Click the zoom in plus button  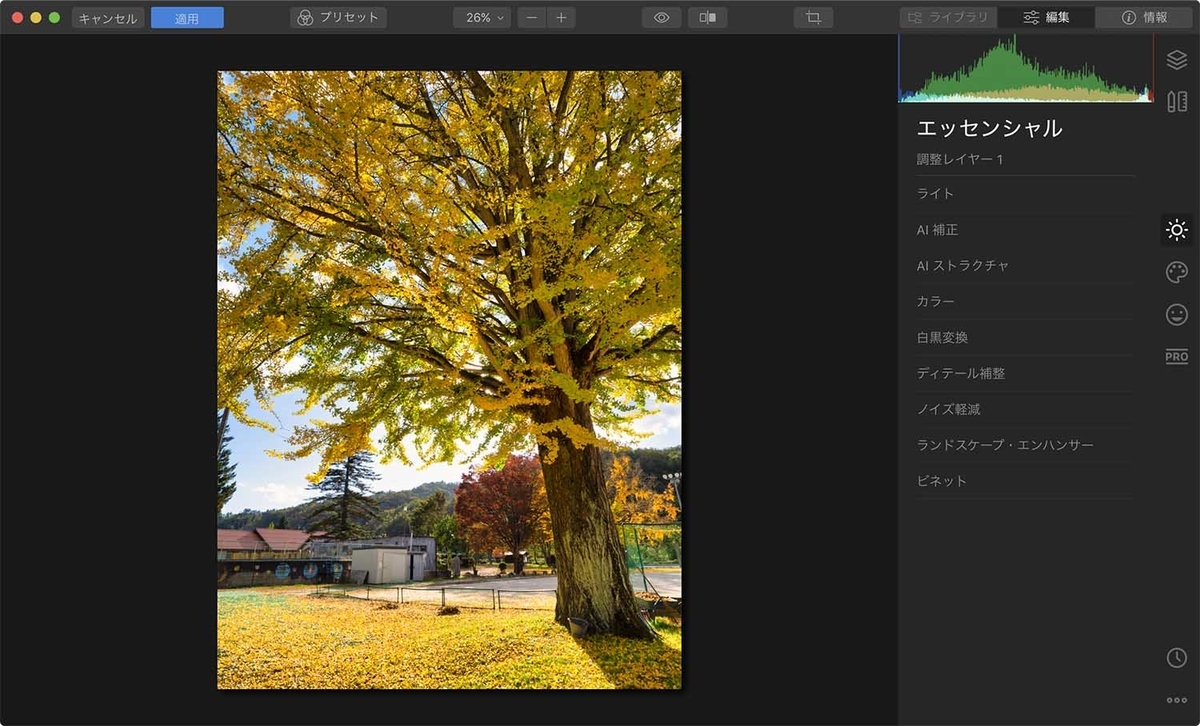(561, 18)
